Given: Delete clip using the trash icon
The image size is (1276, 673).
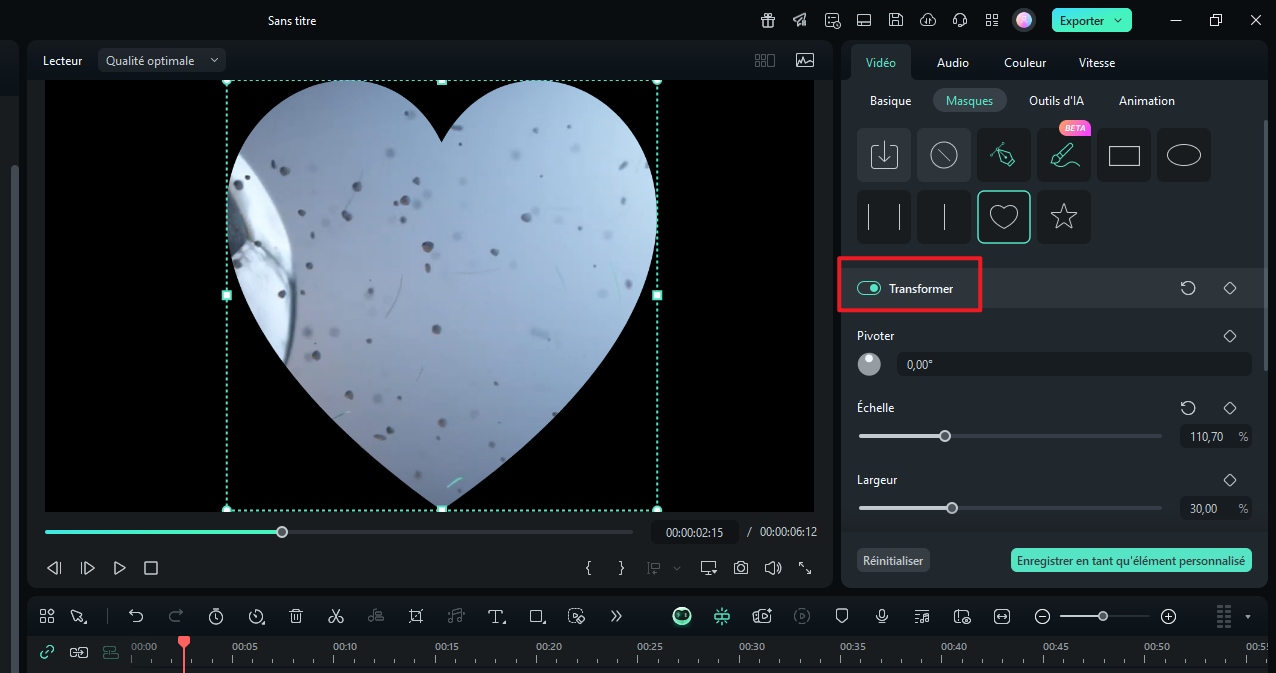Looking at the screenshot, I should (296, 616).
